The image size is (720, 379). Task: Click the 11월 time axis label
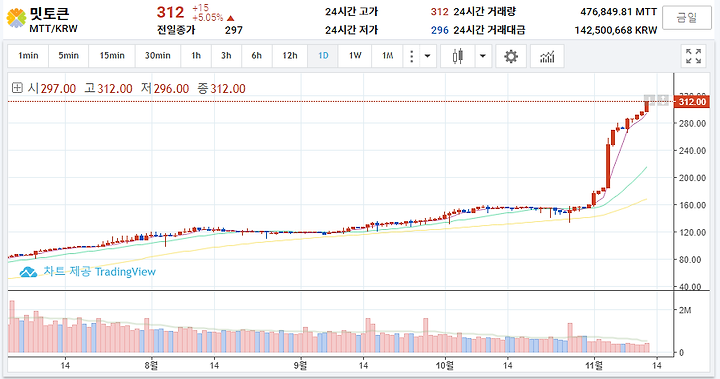(x=594, y=366)
